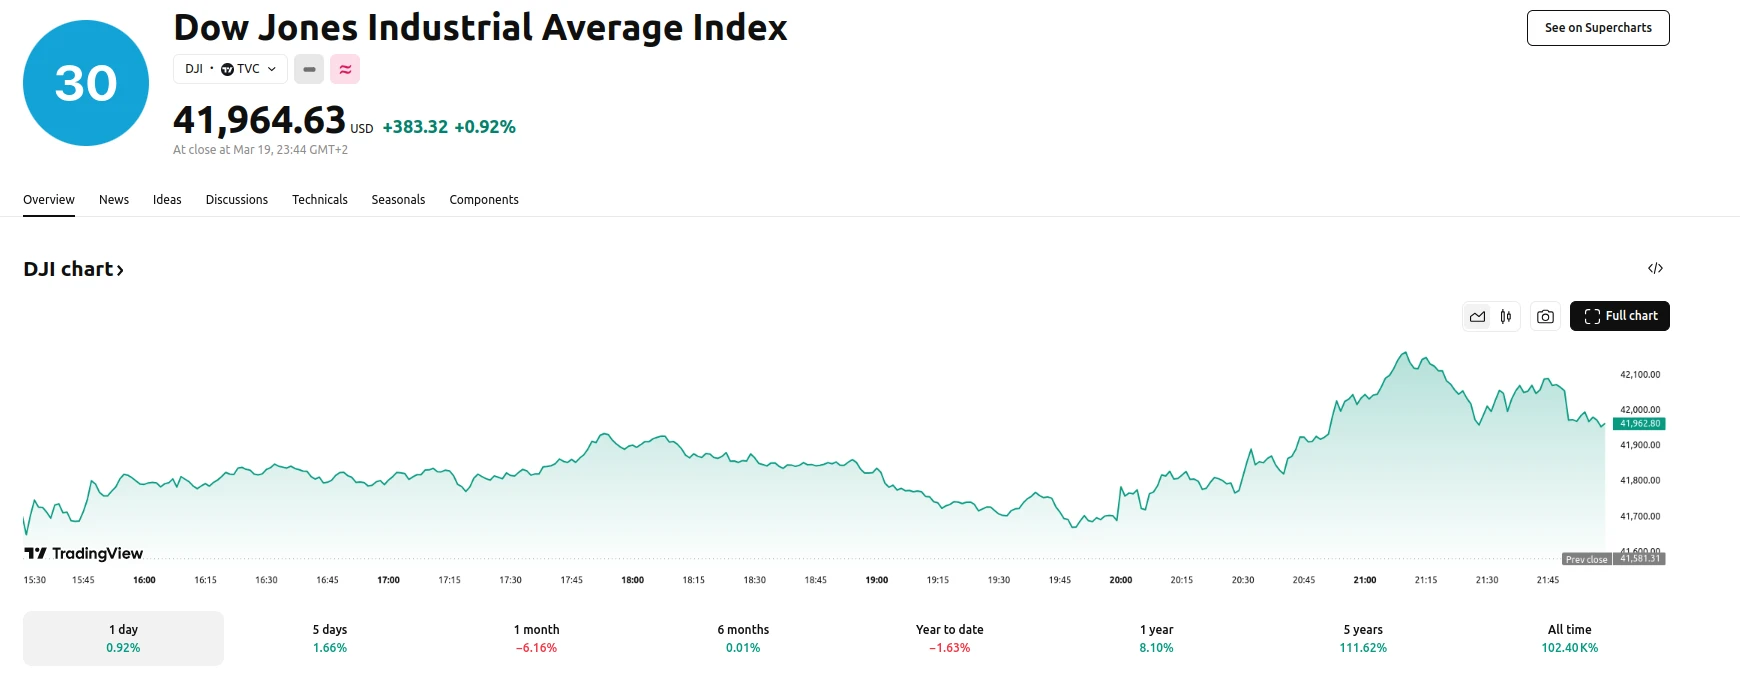
Task: Open the Components tab
Action: click(484, 199)
